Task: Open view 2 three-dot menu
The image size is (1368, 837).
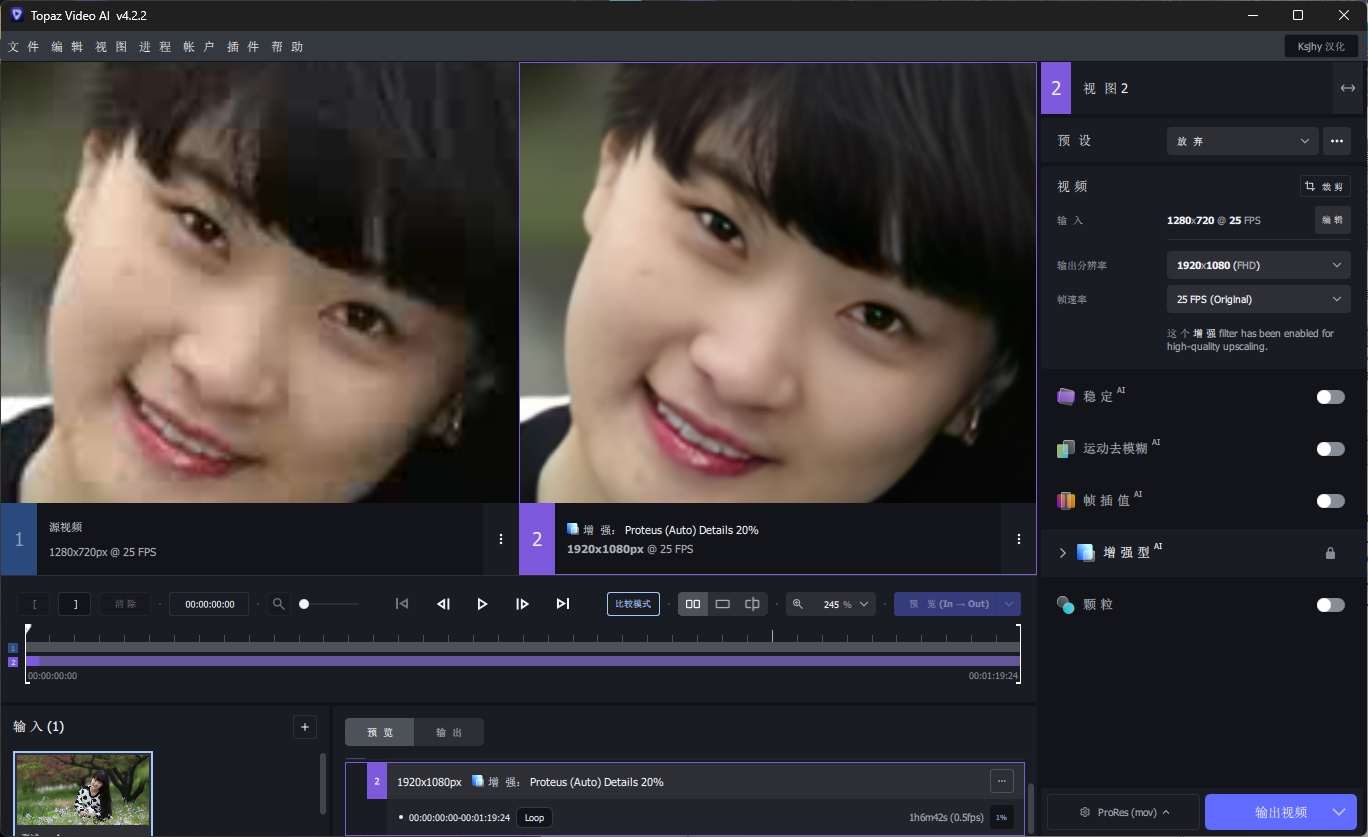Action: (x=1019, y=539)
